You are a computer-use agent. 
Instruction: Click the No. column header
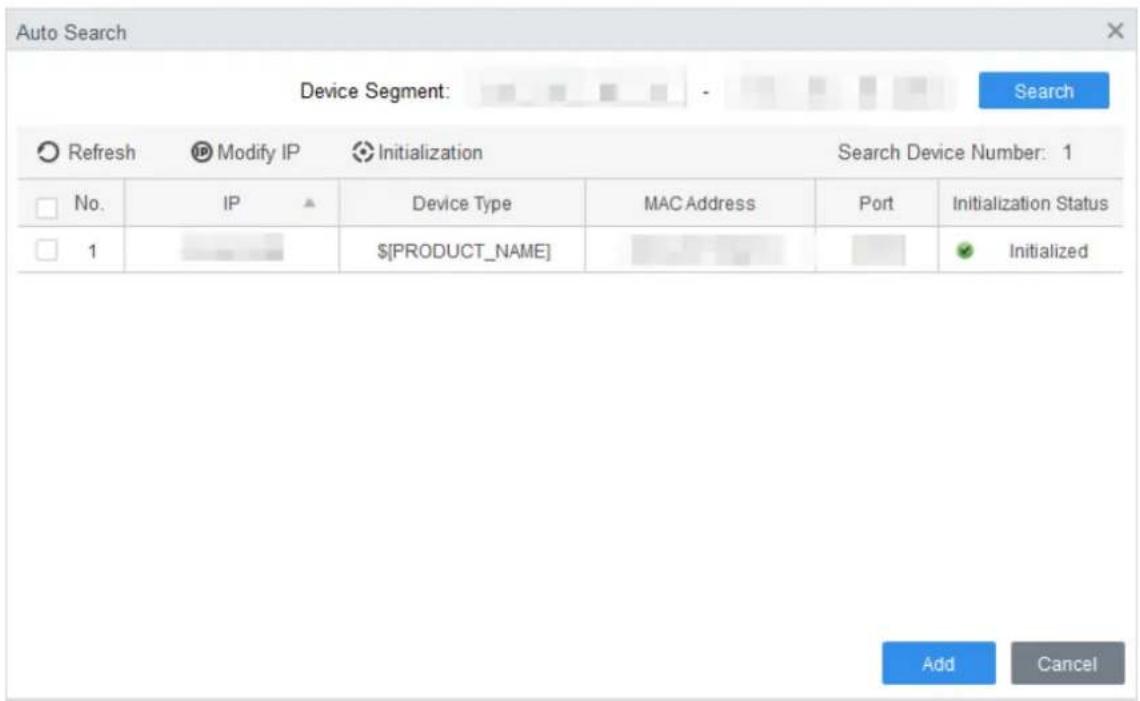89,203
